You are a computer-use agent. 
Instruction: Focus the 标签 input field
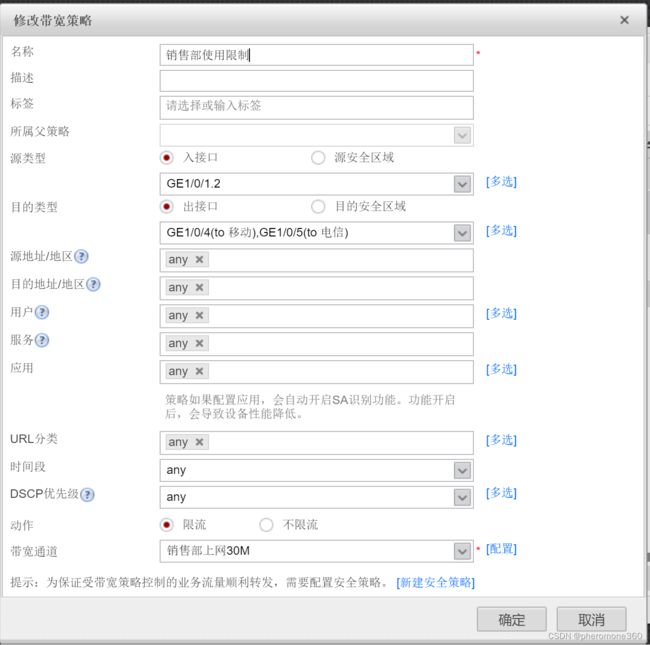pos(317,108)
